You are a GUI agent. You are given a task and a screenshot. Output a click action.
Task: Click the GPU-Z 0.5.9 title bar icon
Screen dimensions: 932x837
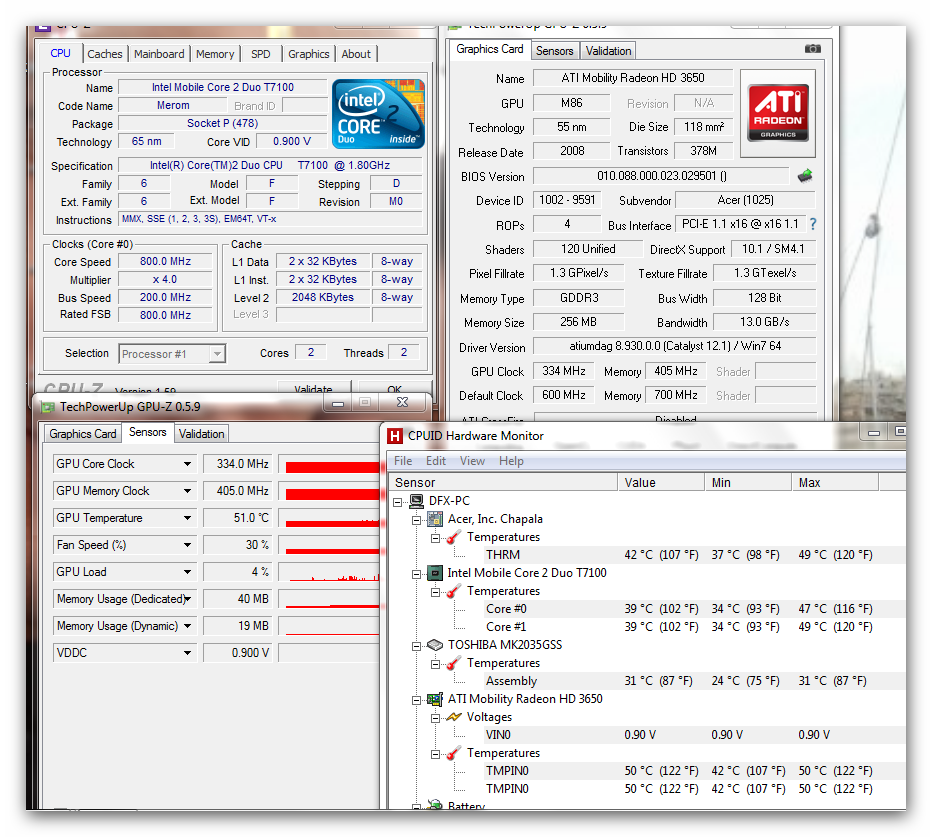point(48,407)
